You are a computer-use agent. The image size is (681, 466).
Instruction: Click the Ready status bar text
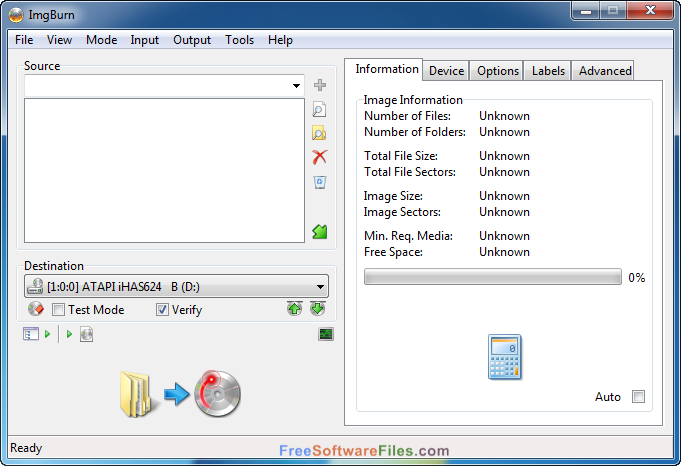pyautogui.click(x=26, y=448)
